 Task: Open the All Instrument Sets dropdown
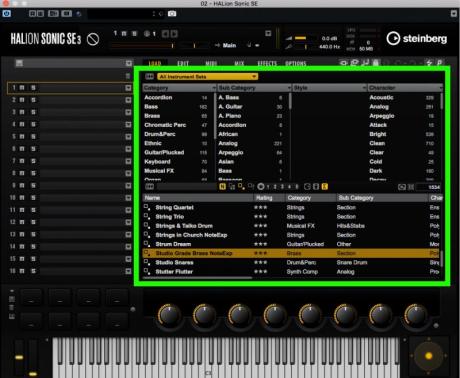point(207,77)
